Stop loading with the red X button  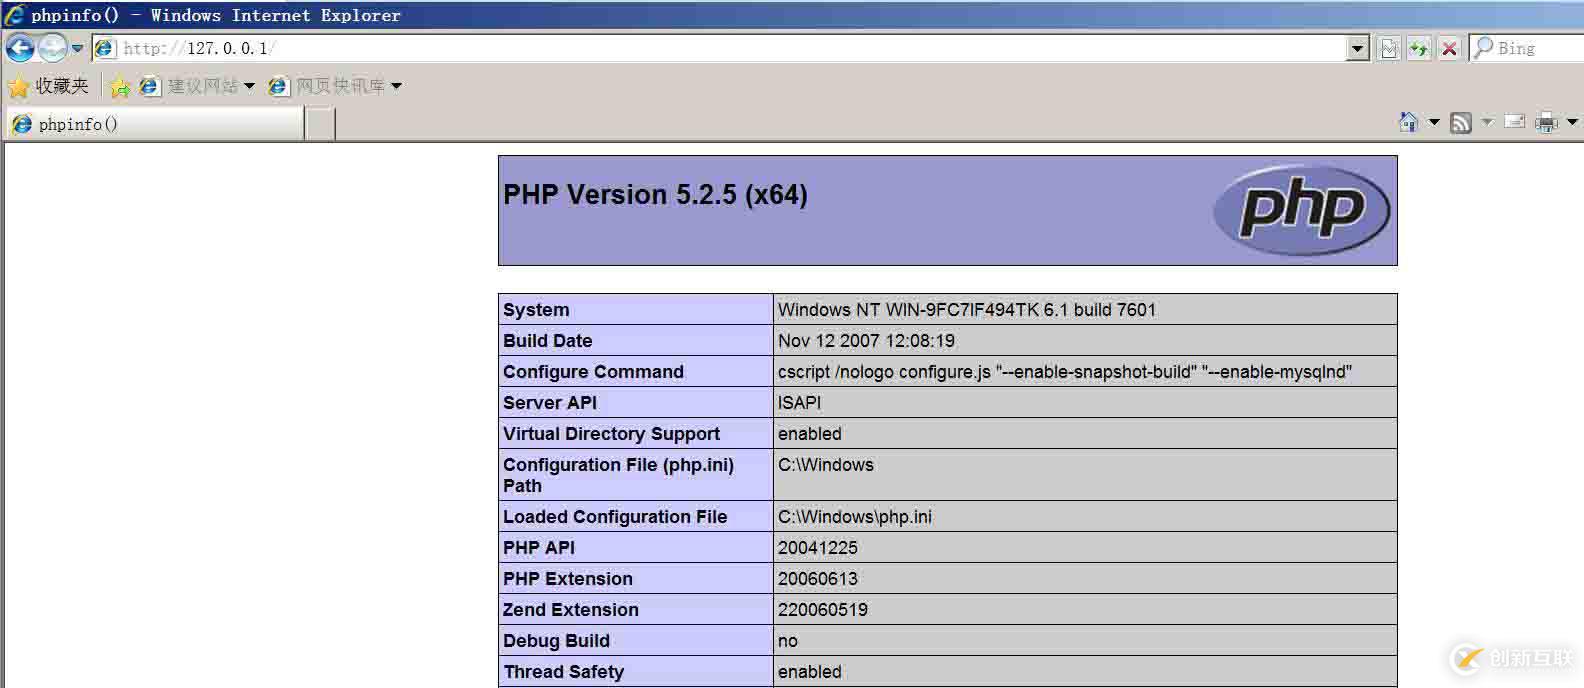[x=1449, y=48]
